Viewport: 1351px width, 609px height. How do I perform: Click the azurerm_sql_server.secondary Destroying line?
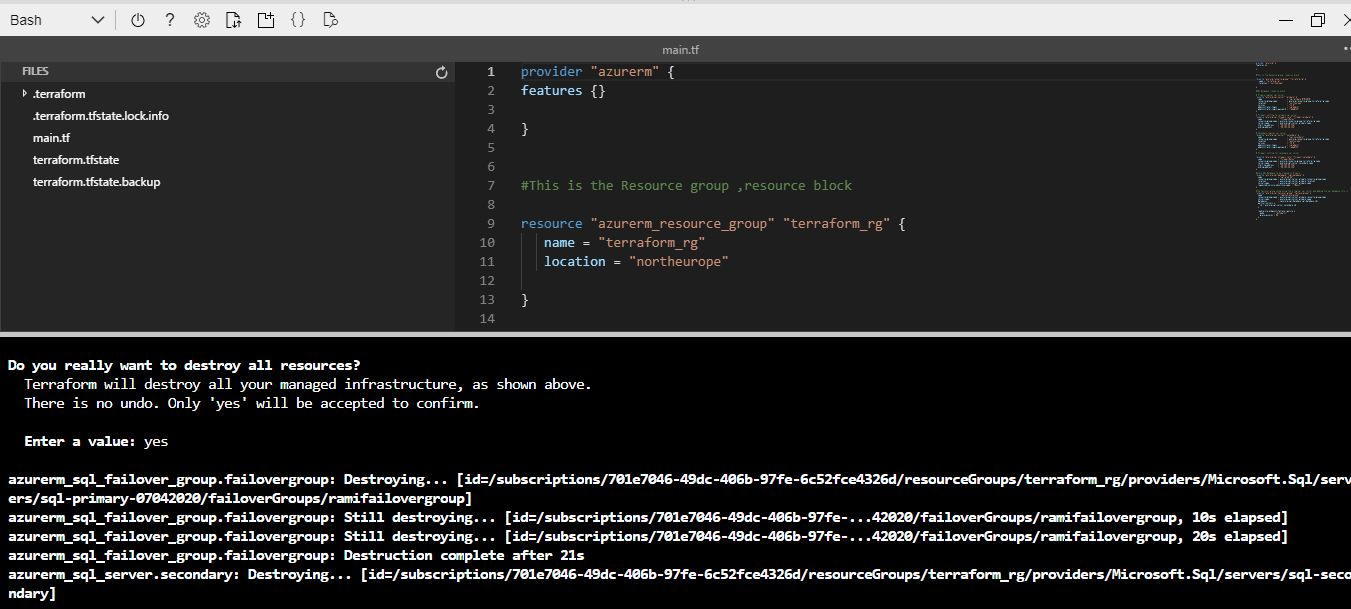point(679,584)
